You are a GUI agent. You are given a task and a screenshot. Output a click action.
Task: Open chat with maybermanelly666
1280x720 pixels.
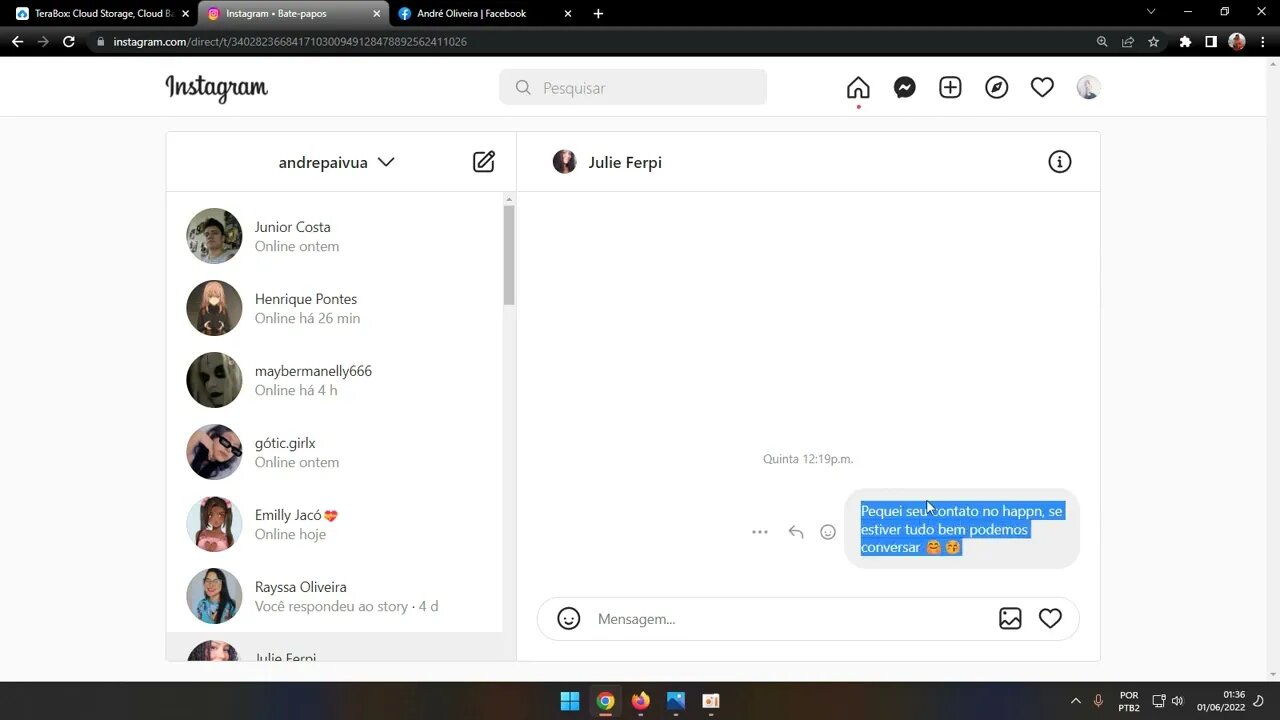335,380
